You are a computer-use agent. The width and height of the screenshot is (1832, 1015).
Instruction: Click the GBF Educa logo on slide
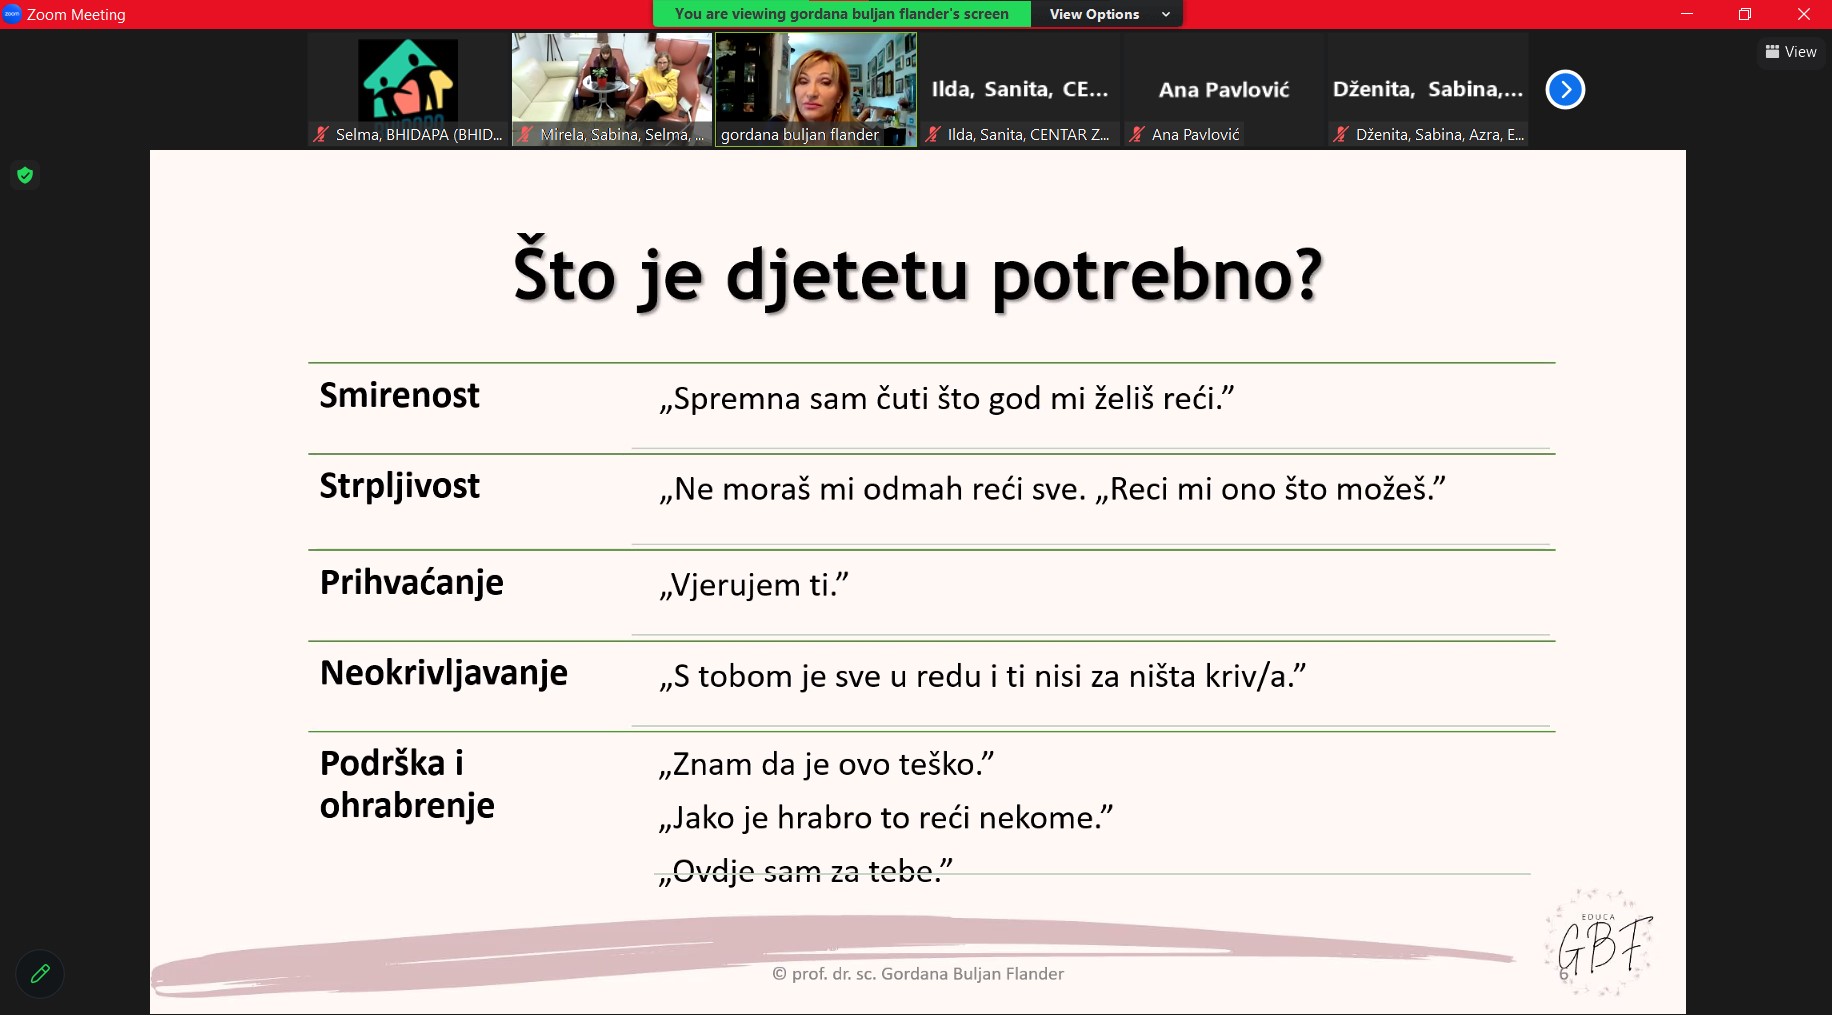click(x=1600, y=943)
